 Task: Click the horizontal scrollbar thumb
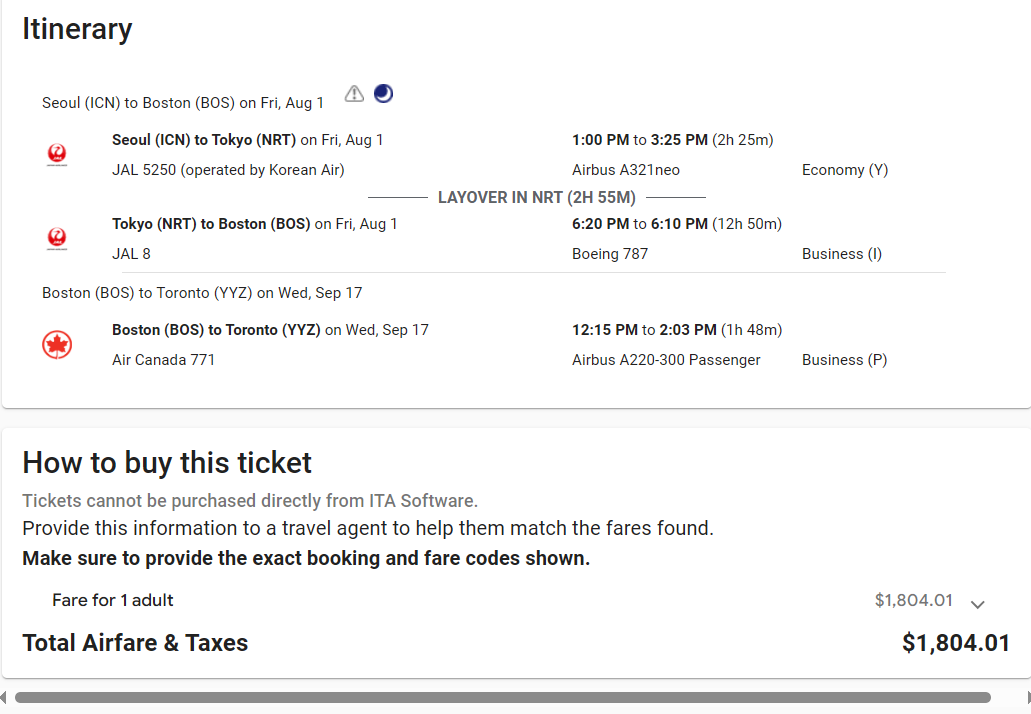(502, 698)
